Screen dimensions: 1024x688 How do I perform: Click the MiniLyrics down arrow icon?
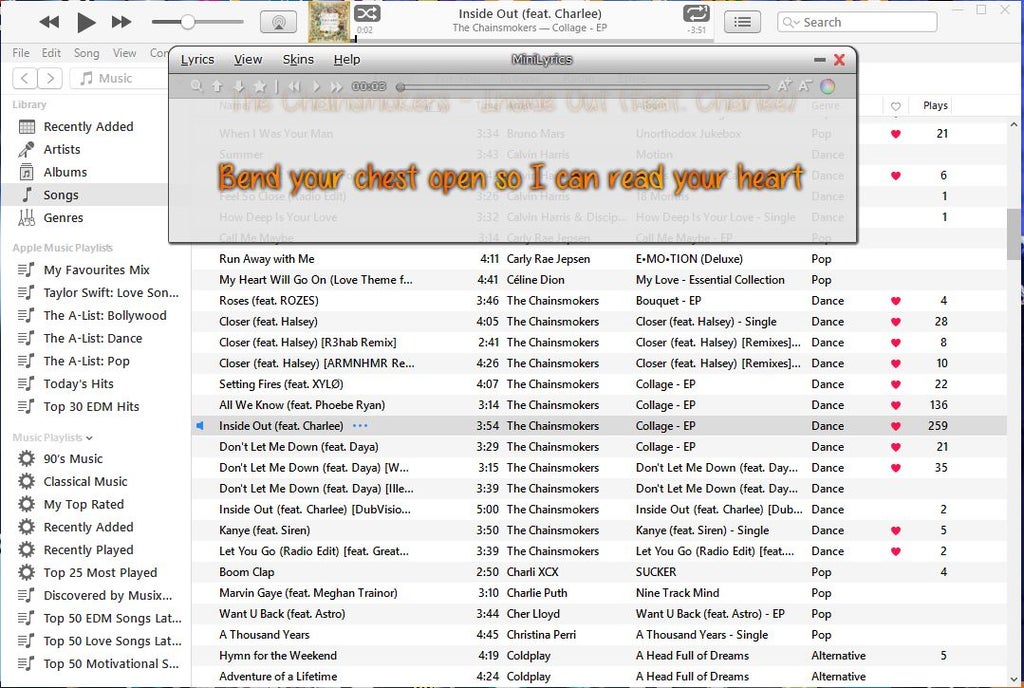coord(239,86)
